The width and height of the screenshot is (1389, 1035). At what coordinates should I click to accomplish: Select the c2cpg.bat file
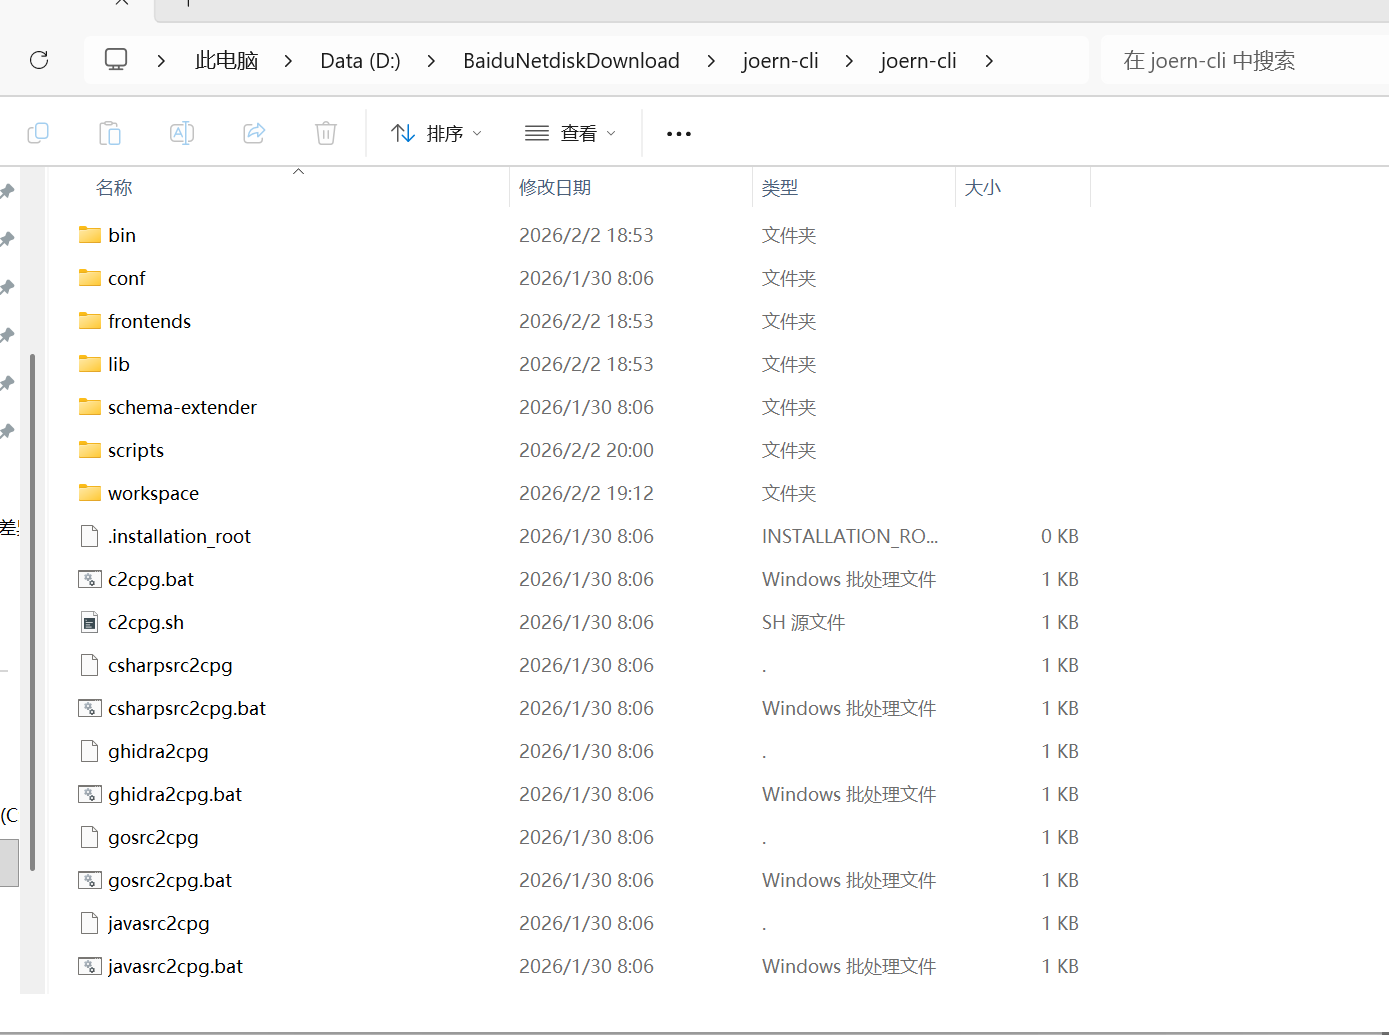click(x=151, y=579)
